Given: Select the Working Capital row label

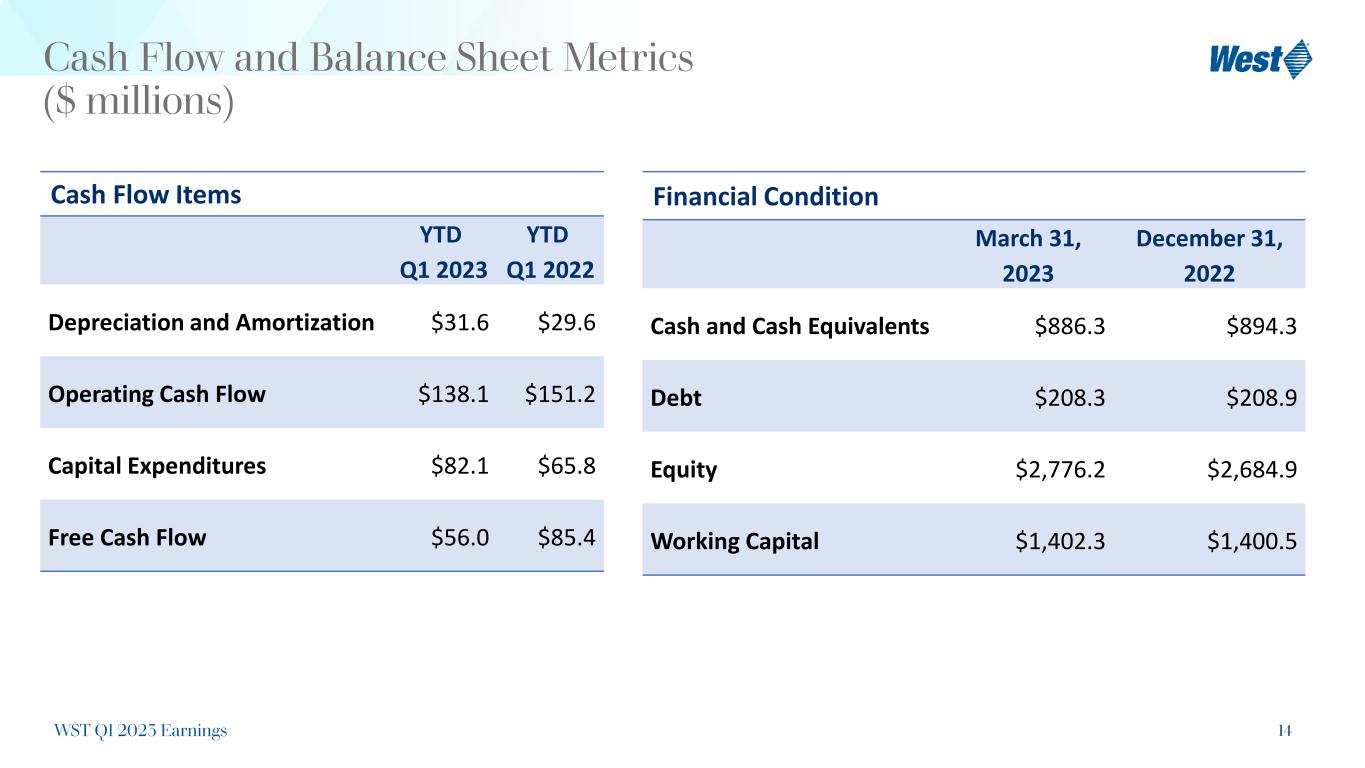Looking at the screenshot, I should coord(734,542).
